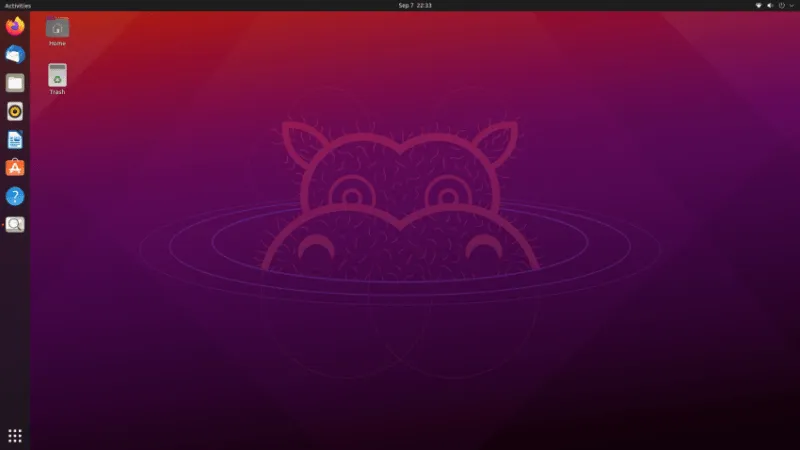Select the Trash desktop icon
Image resolution: width=800 pixels, height=450 pixels.
[57, 79]
